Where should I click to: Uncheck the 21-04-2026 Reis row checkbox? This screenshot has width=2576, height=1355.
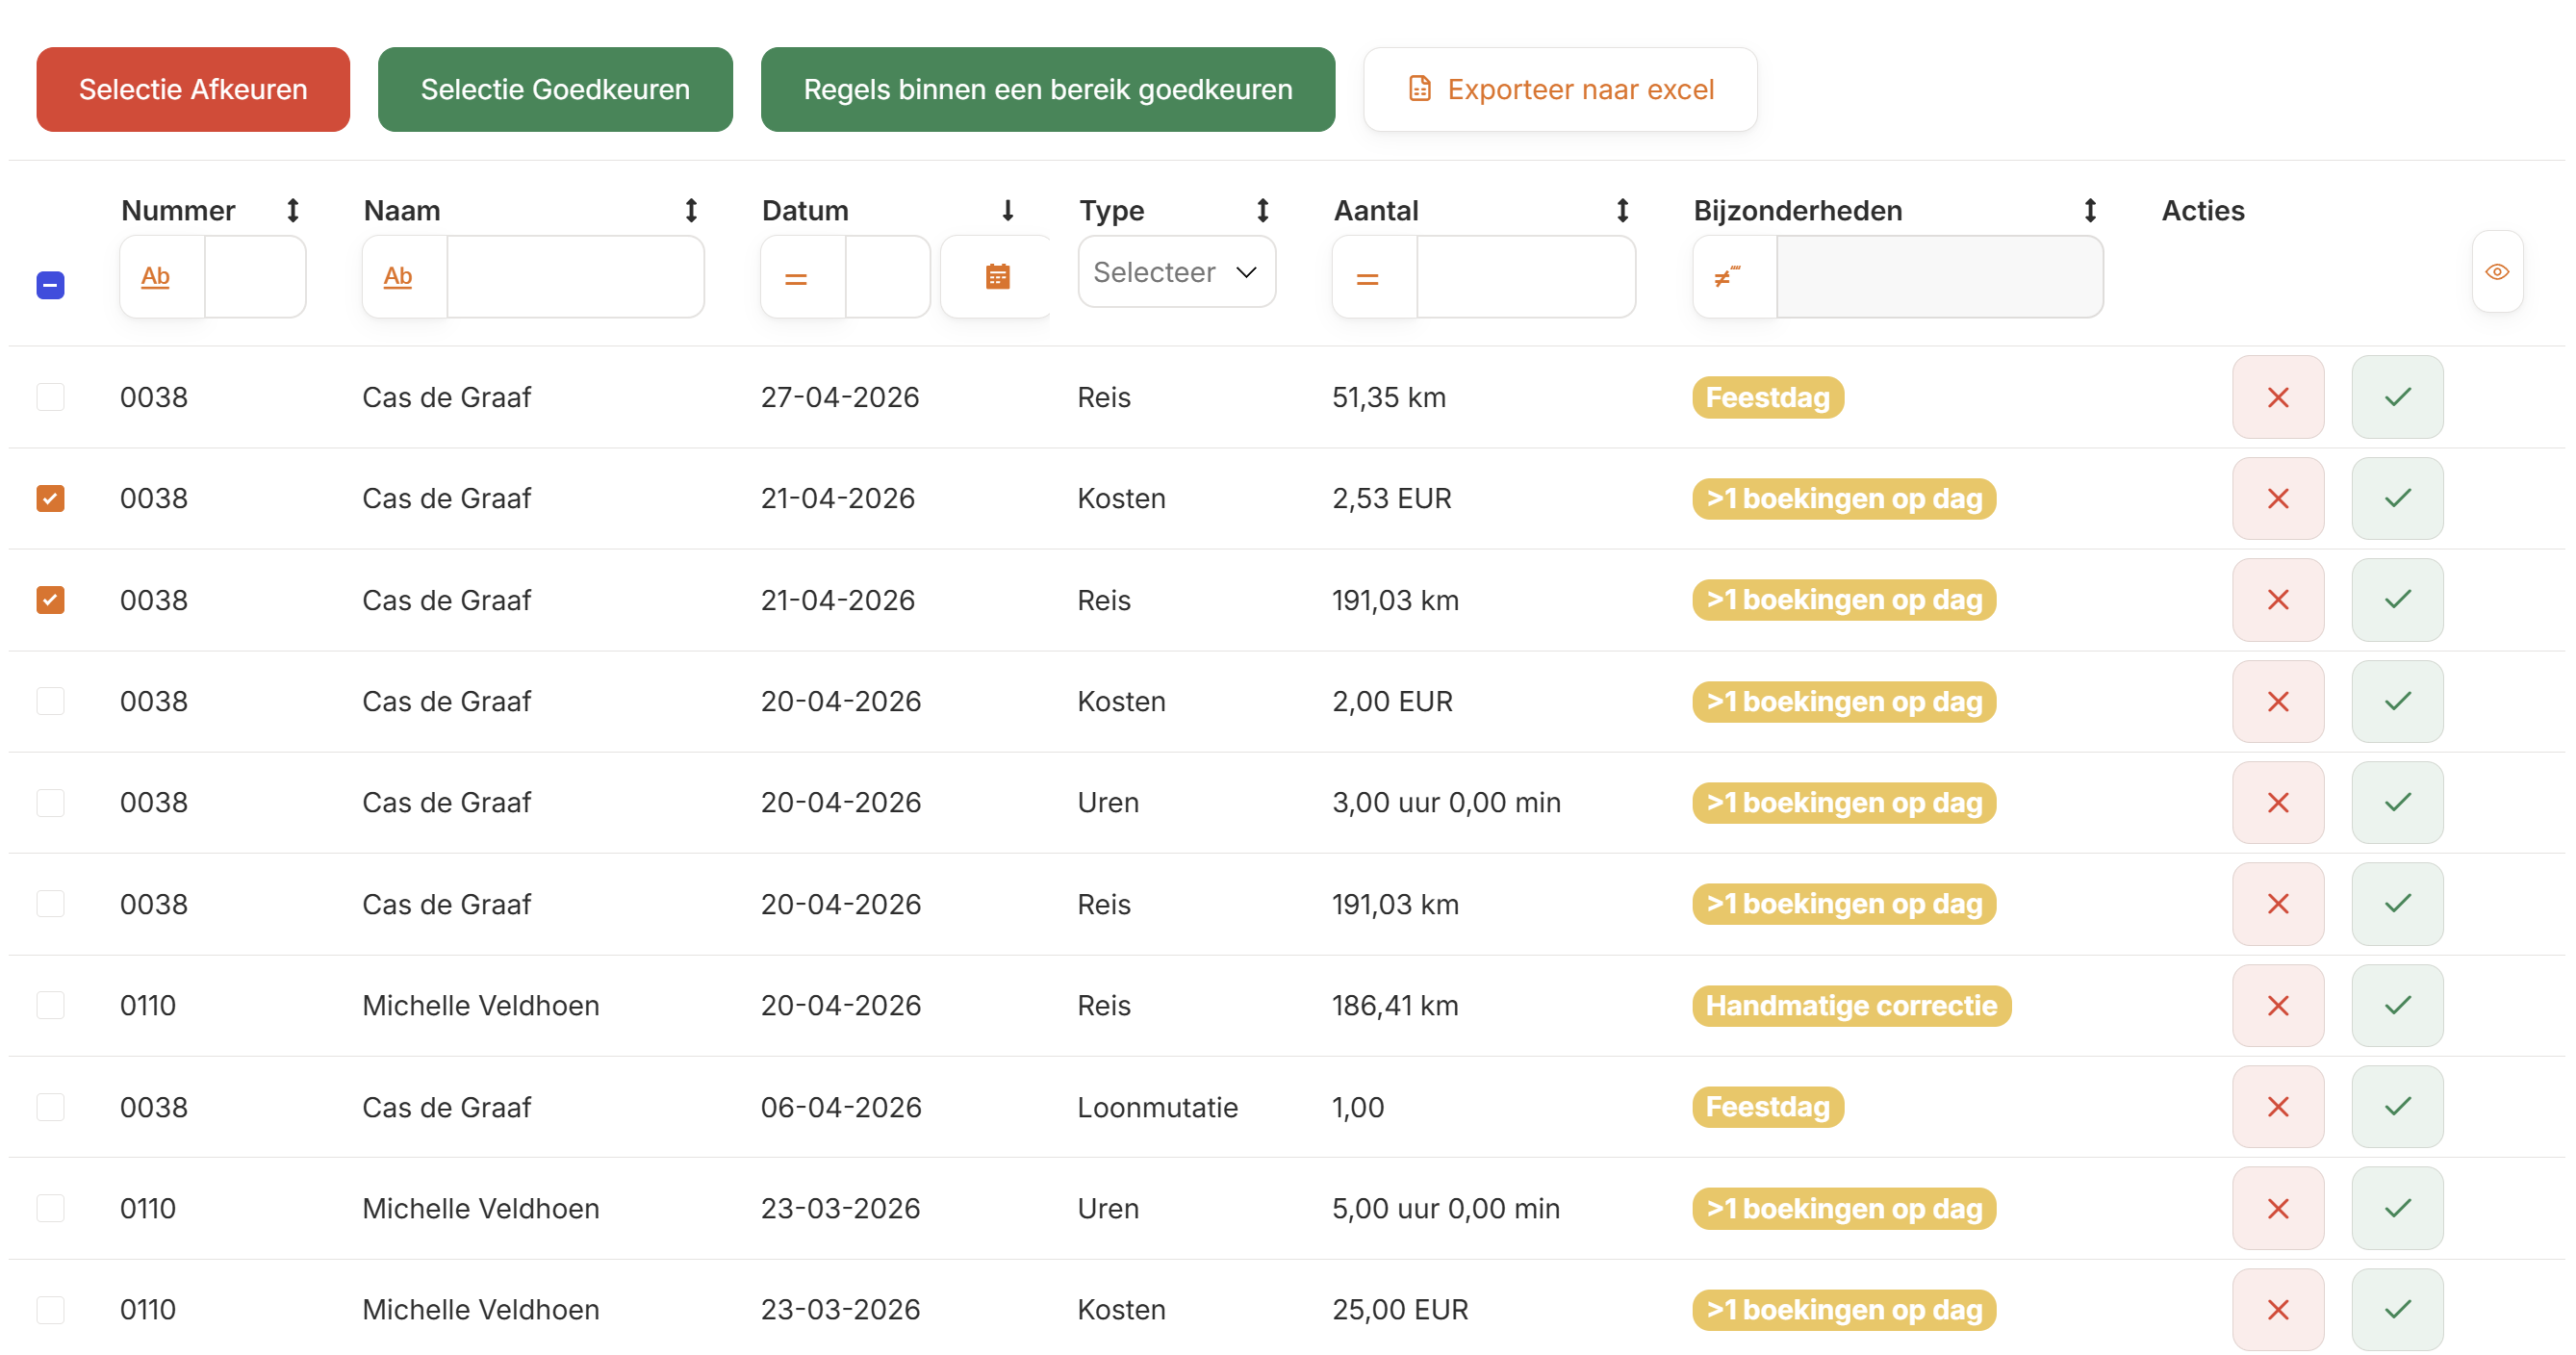coord(50,600)
